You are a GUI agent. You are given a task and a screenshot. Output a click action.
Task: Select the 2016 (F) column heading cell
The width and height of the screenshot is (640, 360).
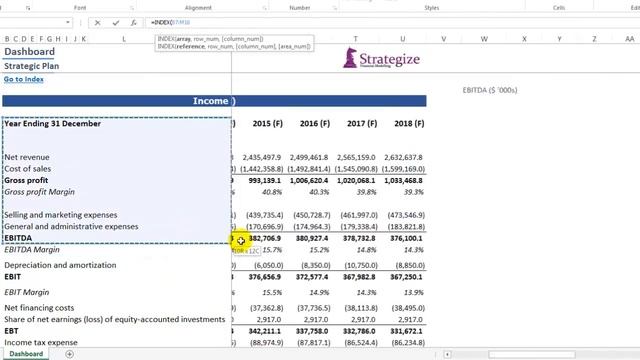[315, 124]
